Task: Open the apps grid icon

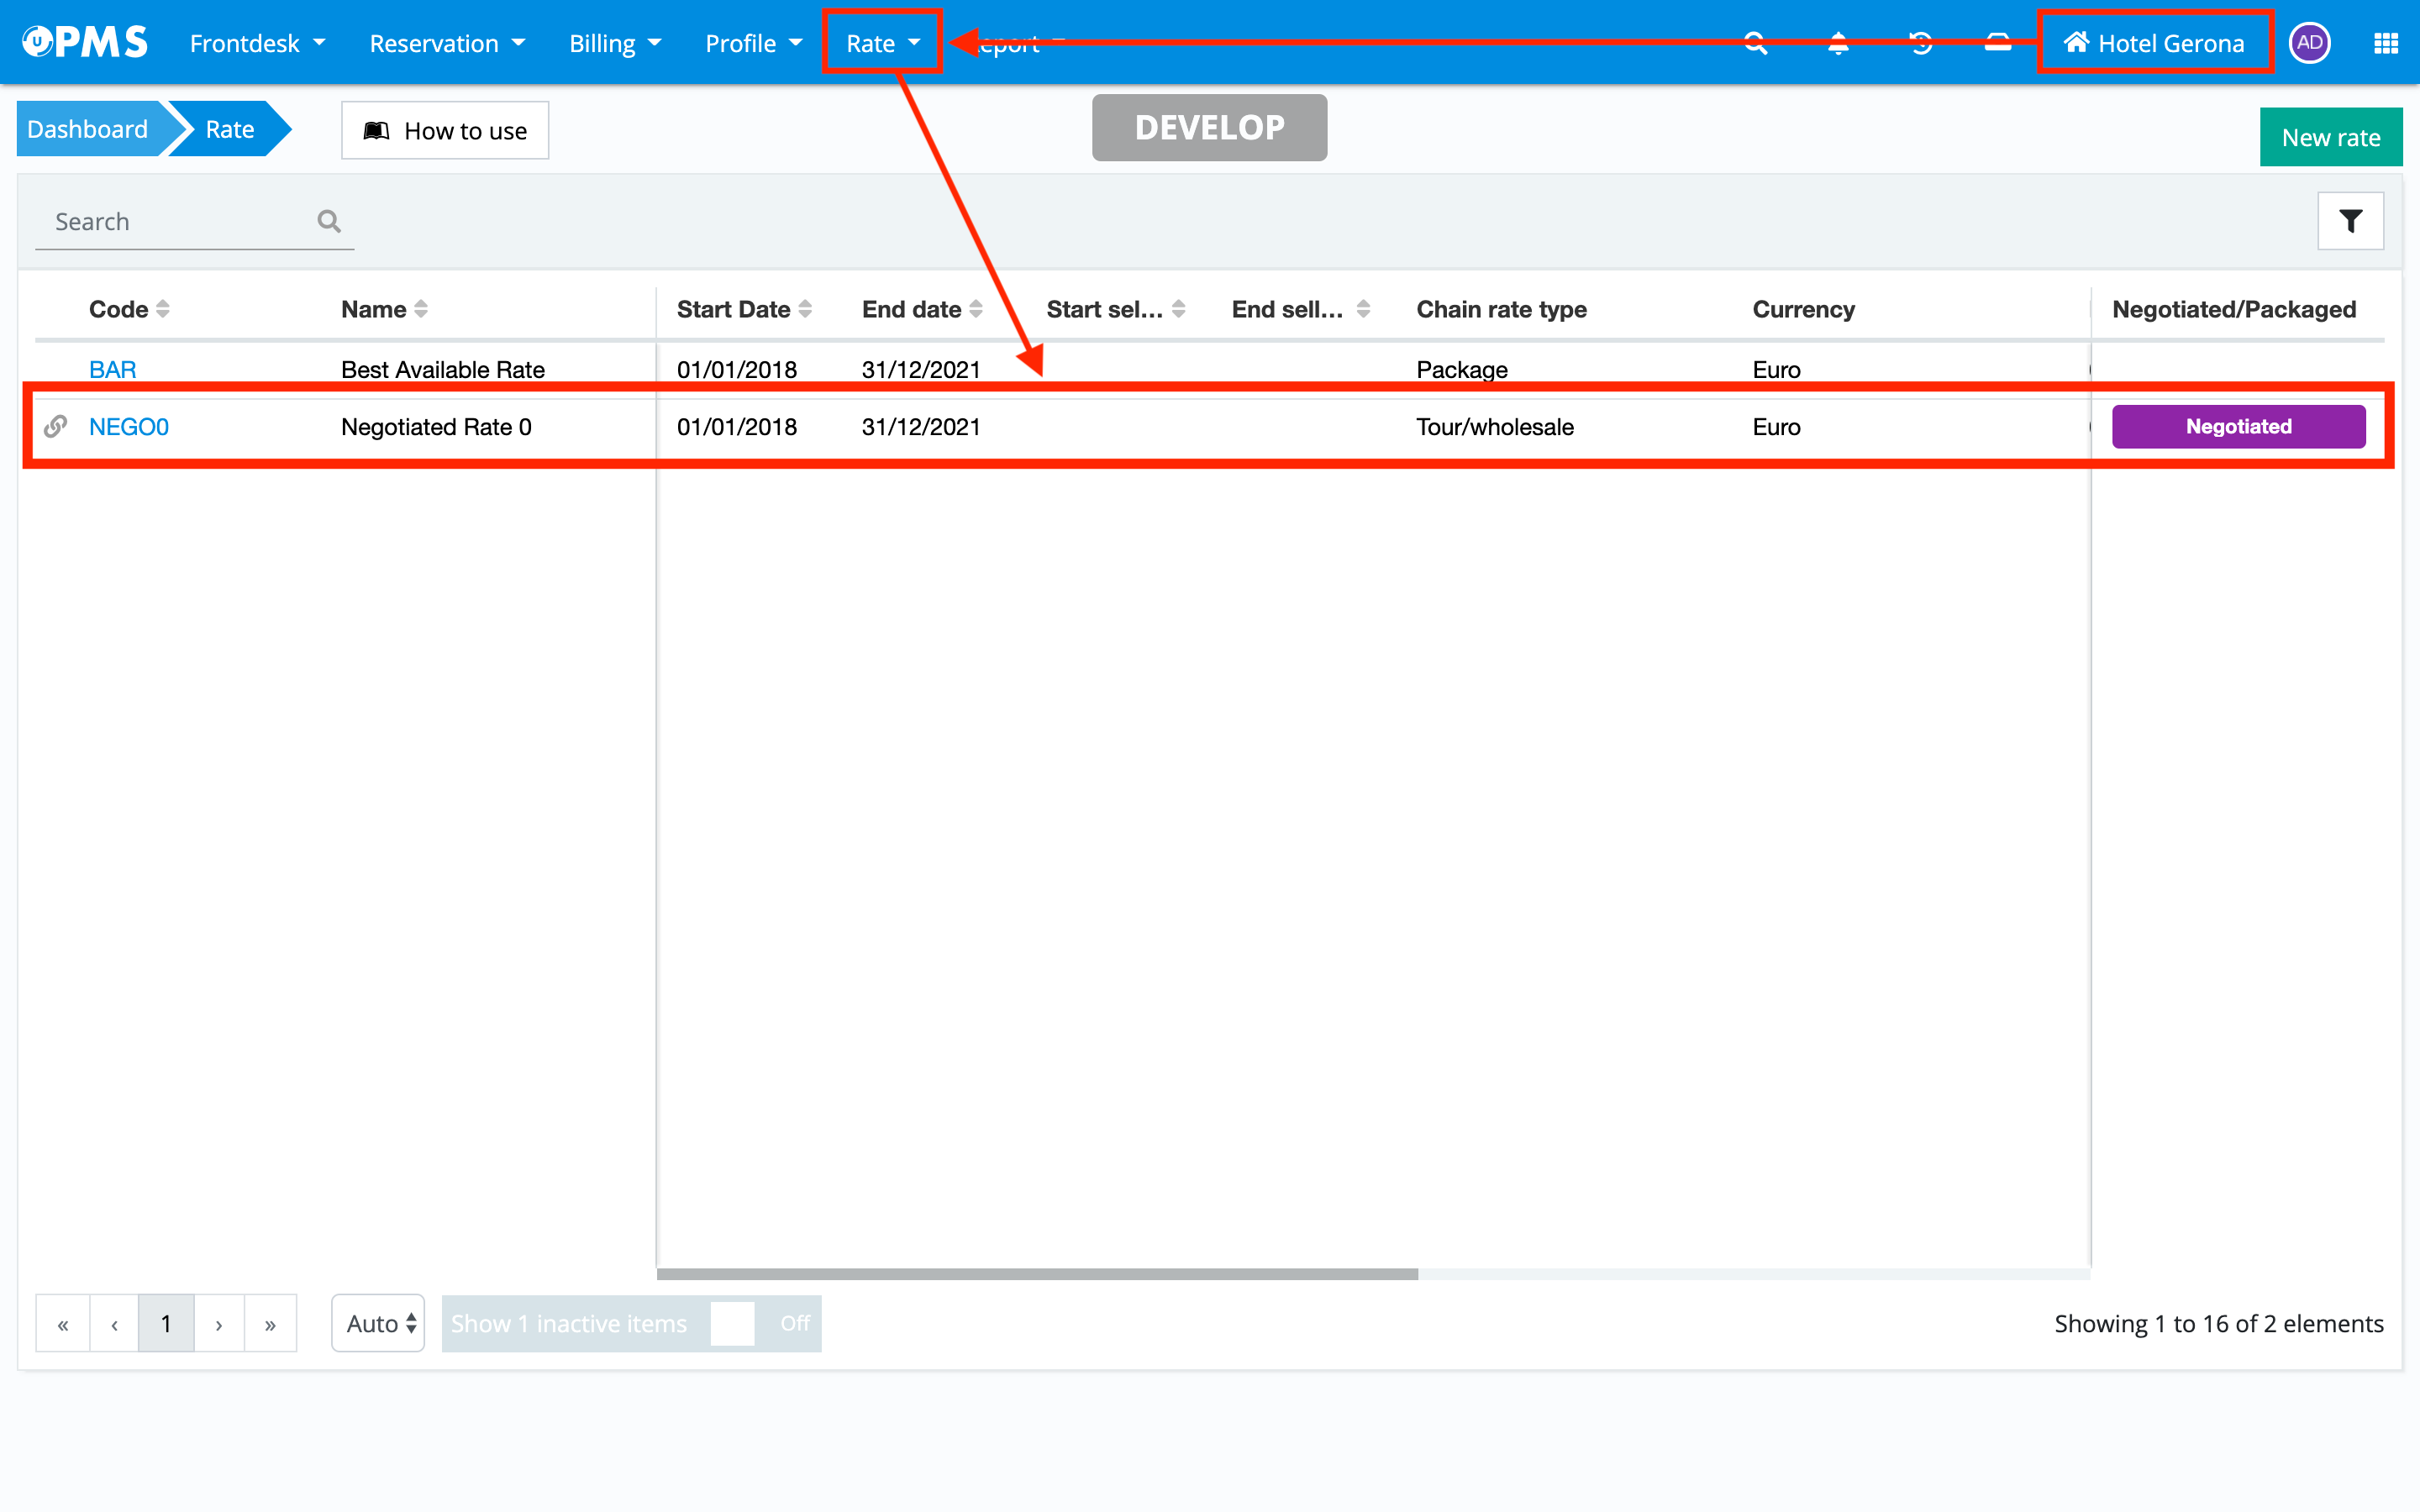Action: pos(2386,43)
